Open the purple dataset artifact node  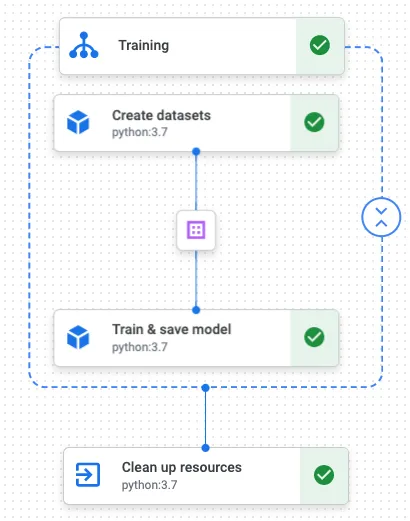coord(196,230)
